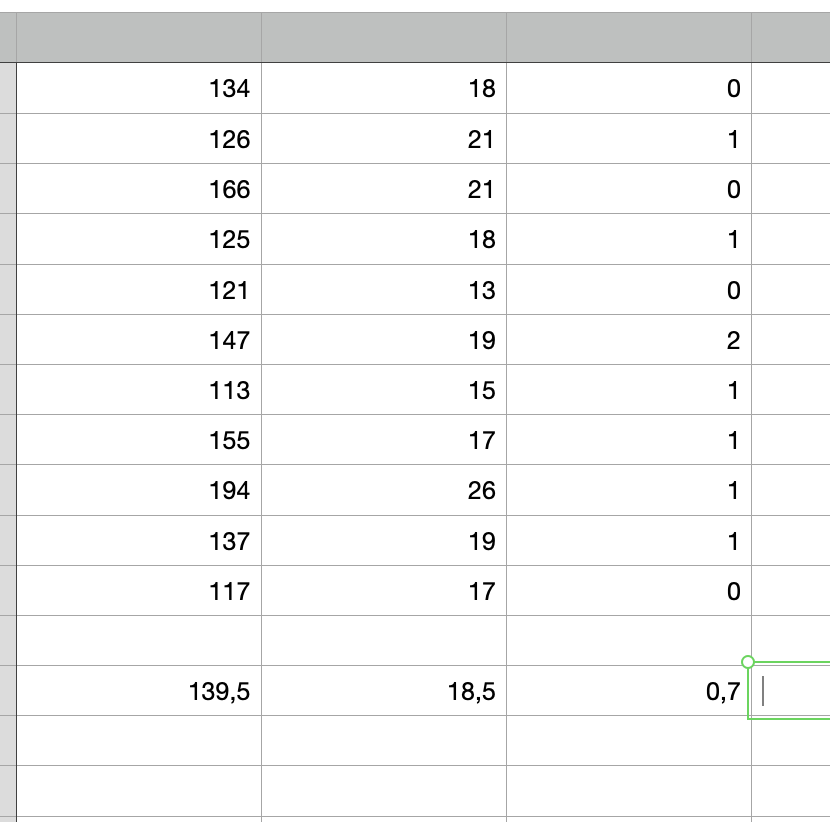Click the average cell showing 139,5
The height and width of the screenshot is (822, 830).
[139, 691]
